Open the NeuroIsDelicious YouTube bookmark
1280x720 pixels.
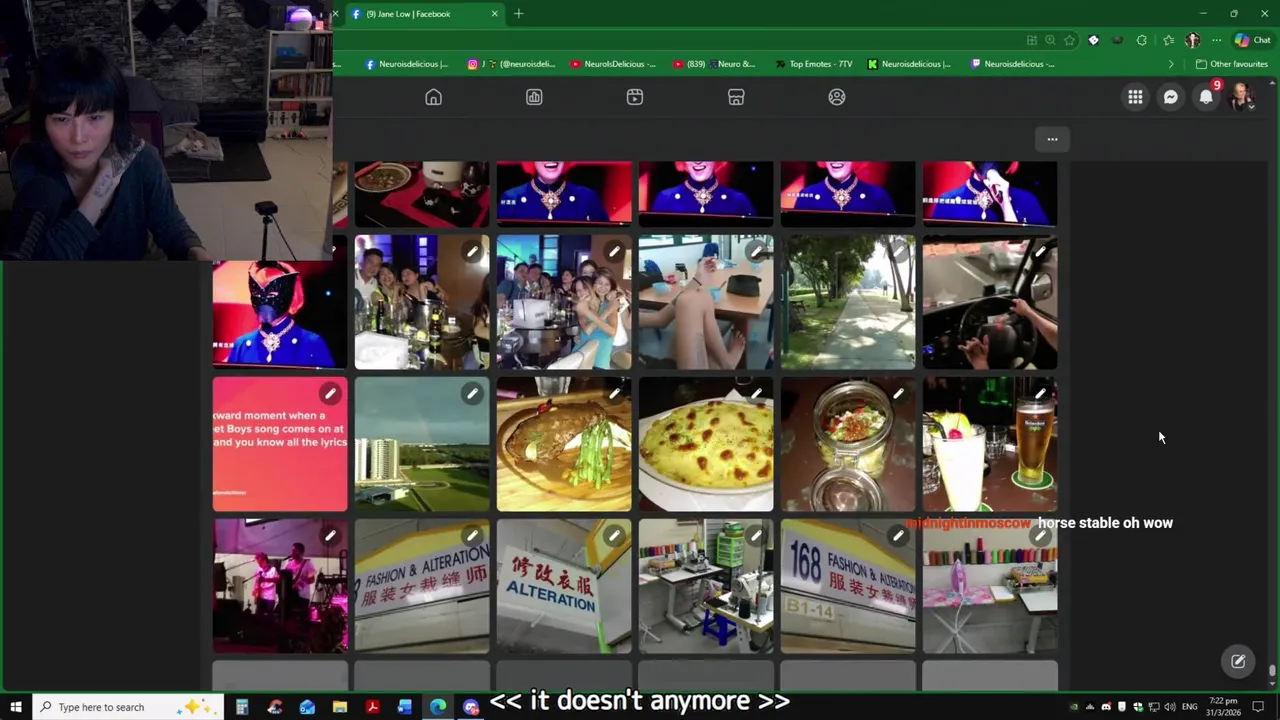coord(613,64)
